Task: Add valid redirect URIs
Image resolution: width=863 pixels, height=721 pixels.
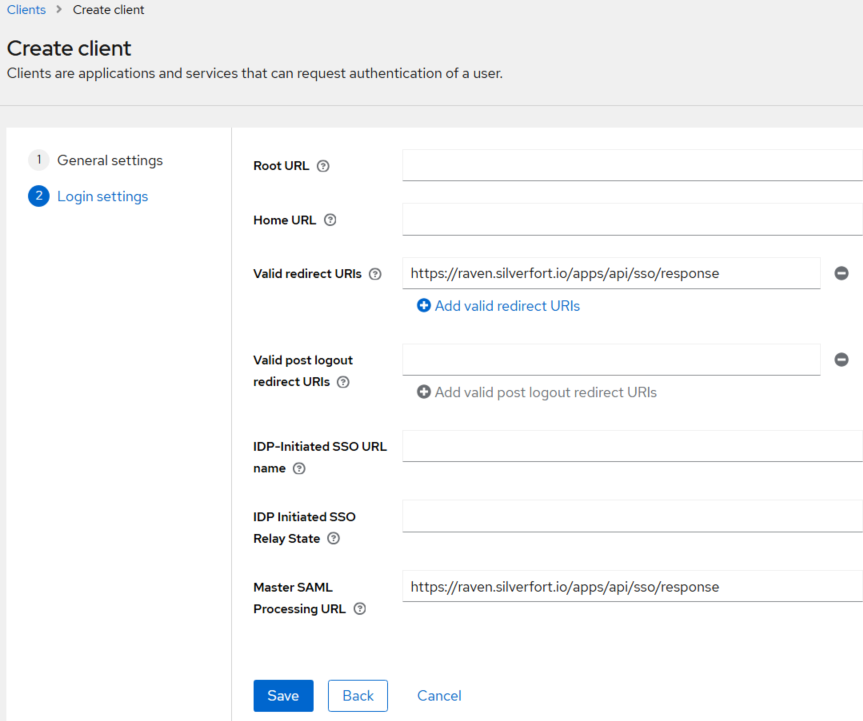Action: [498, 306]
